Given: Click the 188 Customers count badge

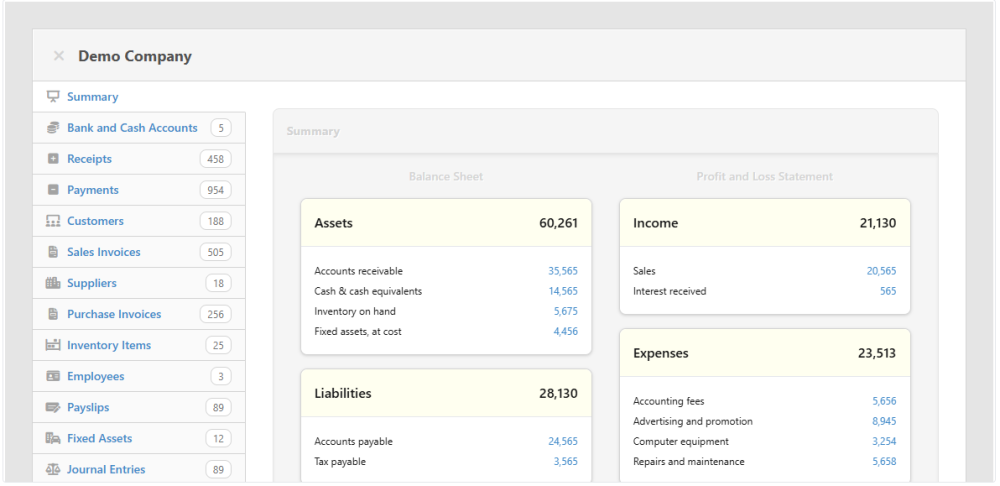Looking at the screenshot, I should tap(216, 221).
